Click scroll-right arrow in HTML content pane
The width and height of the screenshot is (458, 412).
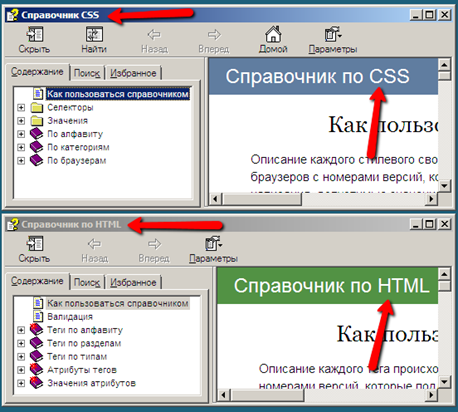pyautogui.click(x=432, y=395)
